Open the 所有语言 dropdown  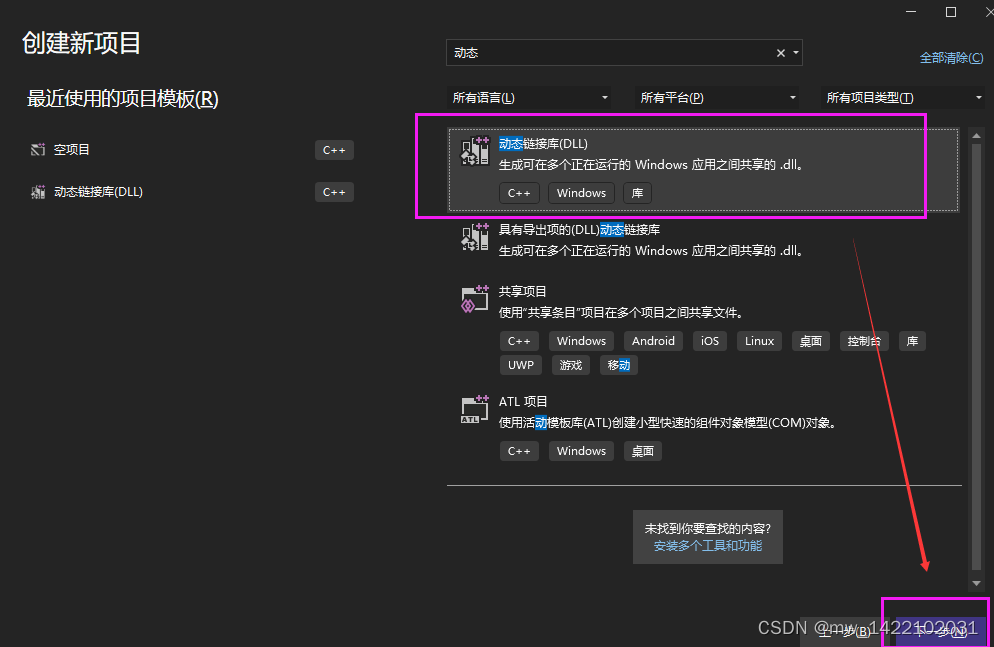(x=530, y=97)
